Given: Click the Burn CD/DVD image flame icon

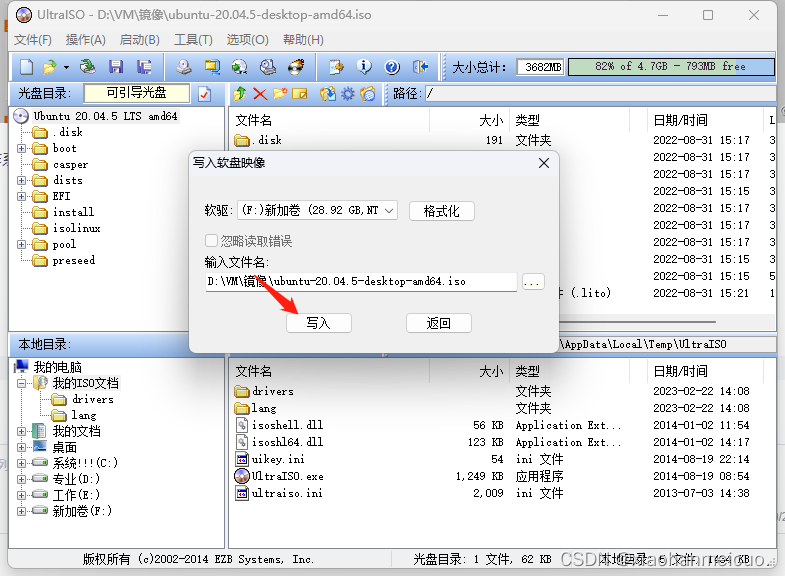Looking at the screenshot, I should (296, 67).
